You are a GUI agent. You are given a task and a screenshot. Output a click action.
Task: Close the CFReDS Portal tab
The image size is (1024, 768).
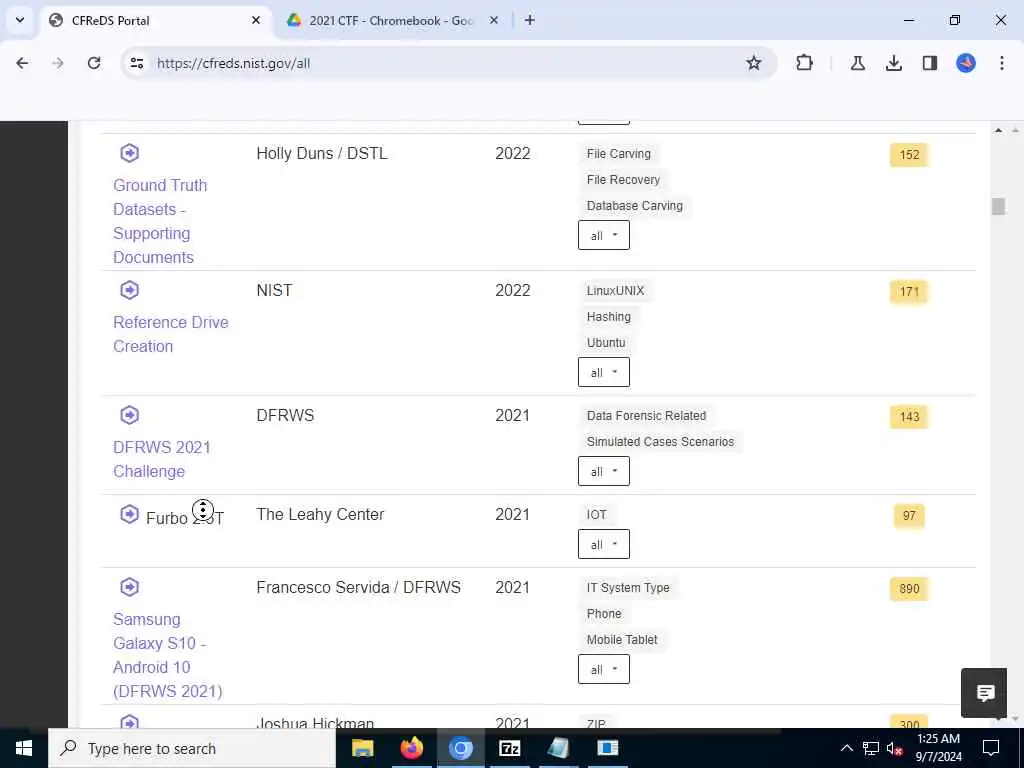point(256,20)
